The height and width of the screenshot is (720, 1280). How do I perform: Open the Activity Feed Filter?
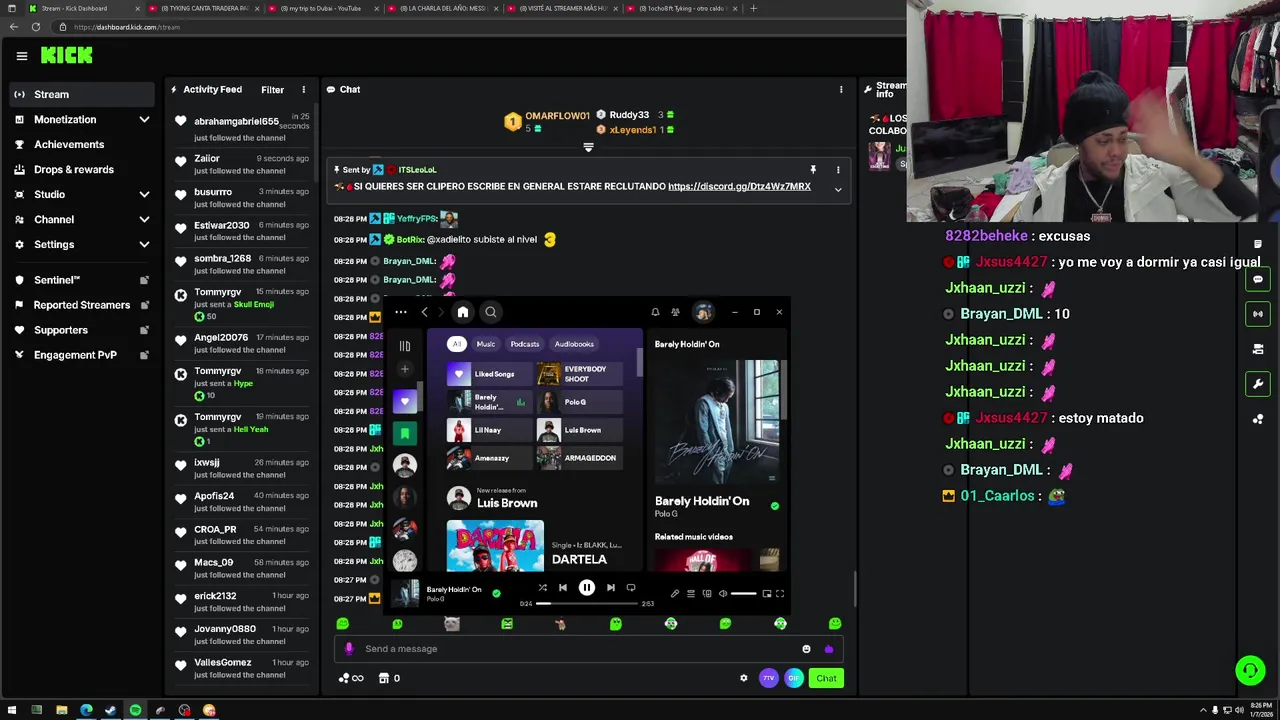click(272, 90)
